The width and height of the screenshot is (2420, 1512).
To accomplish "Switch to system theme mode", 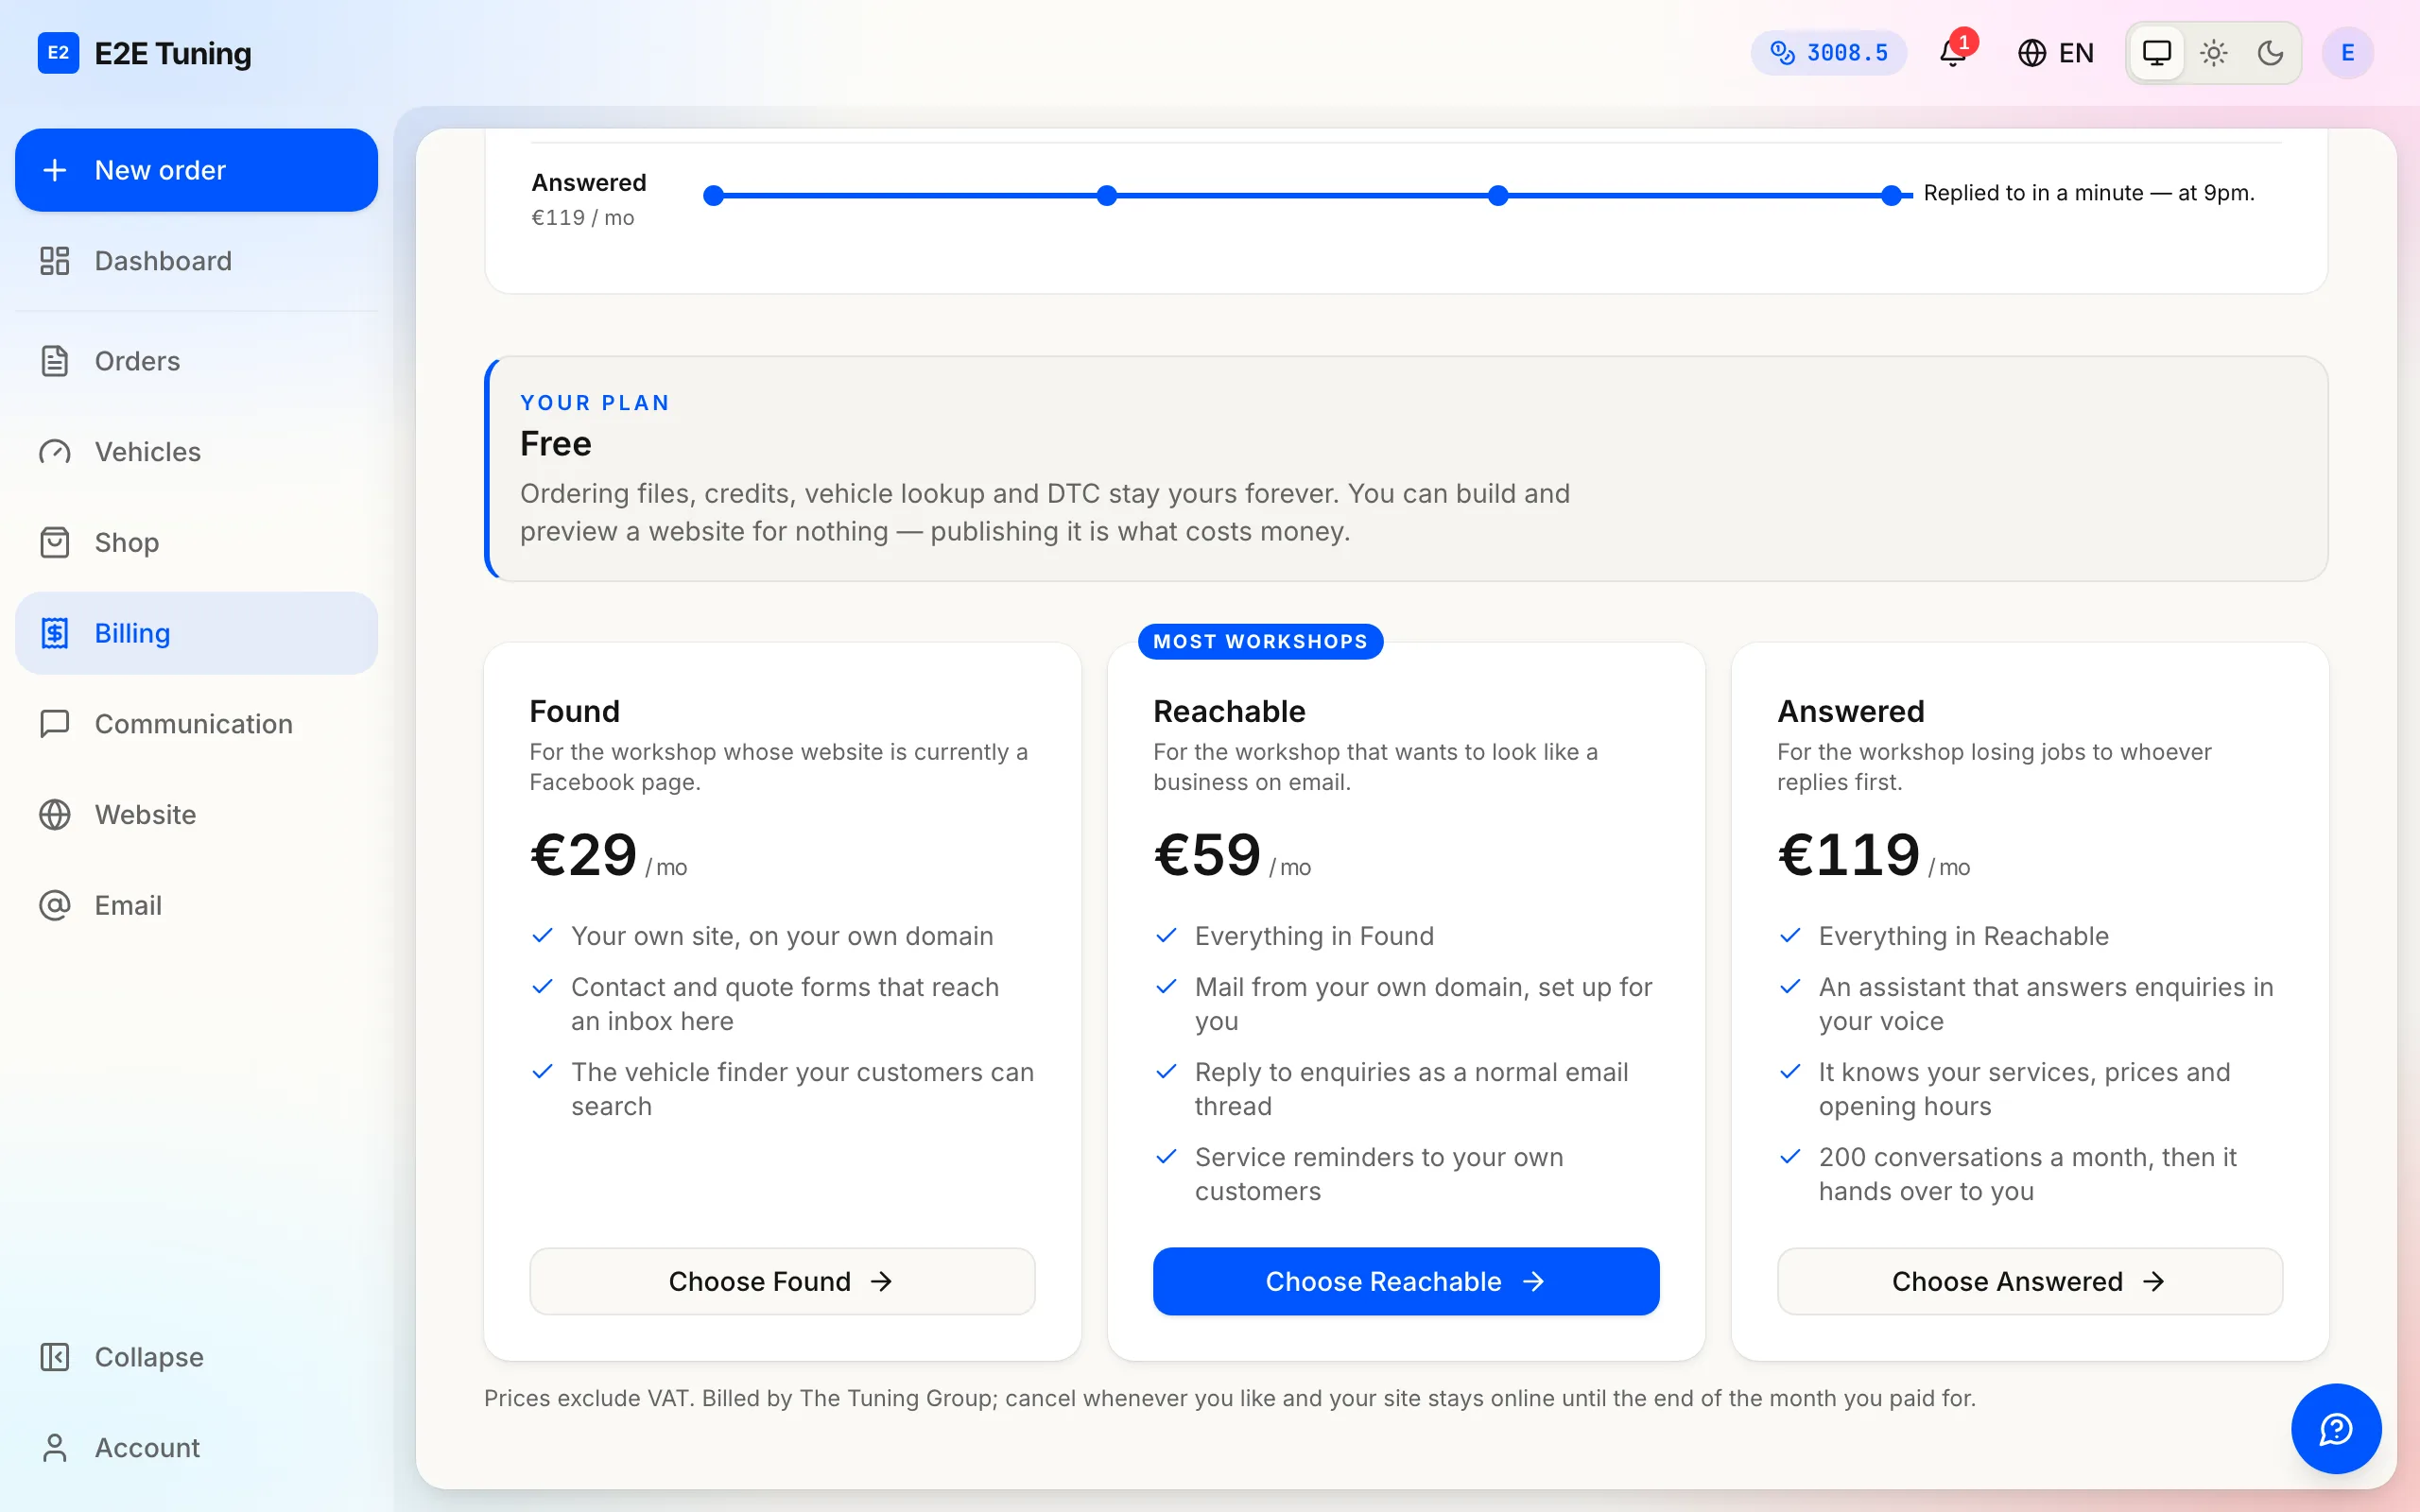I will tap(2157, 53).
